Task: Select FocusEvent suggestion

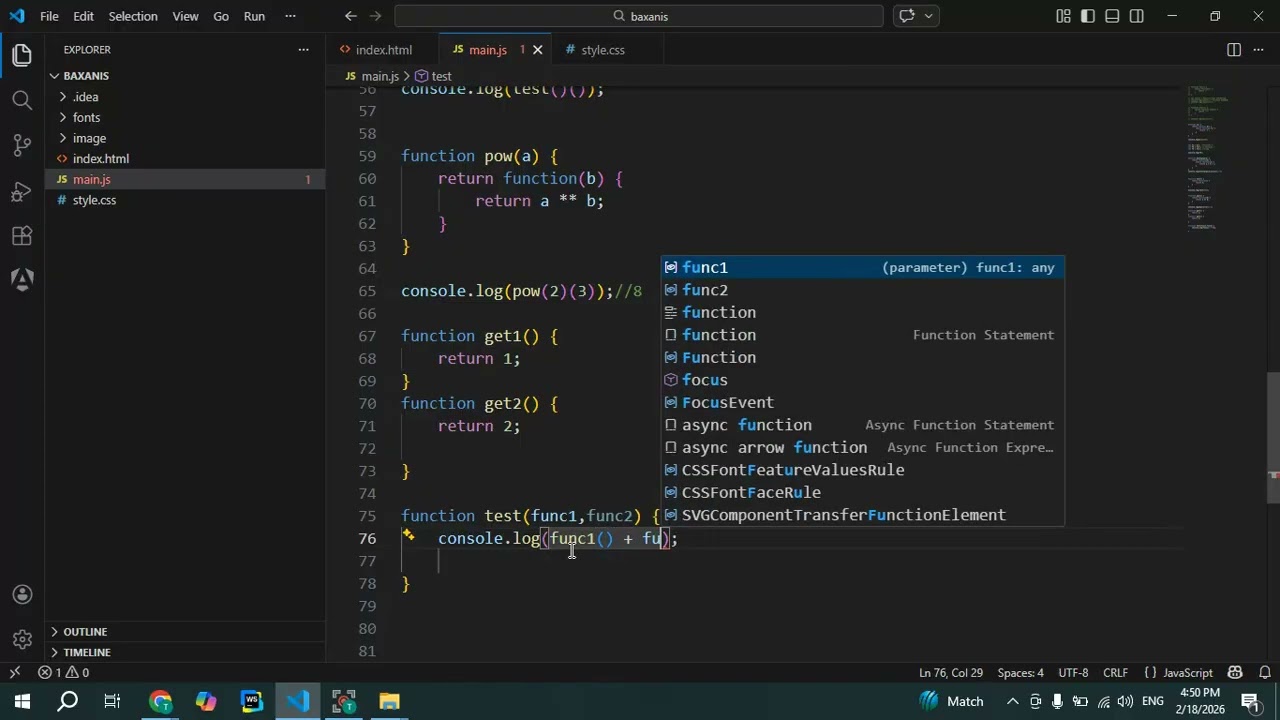Action: click(x=862, y=402)
